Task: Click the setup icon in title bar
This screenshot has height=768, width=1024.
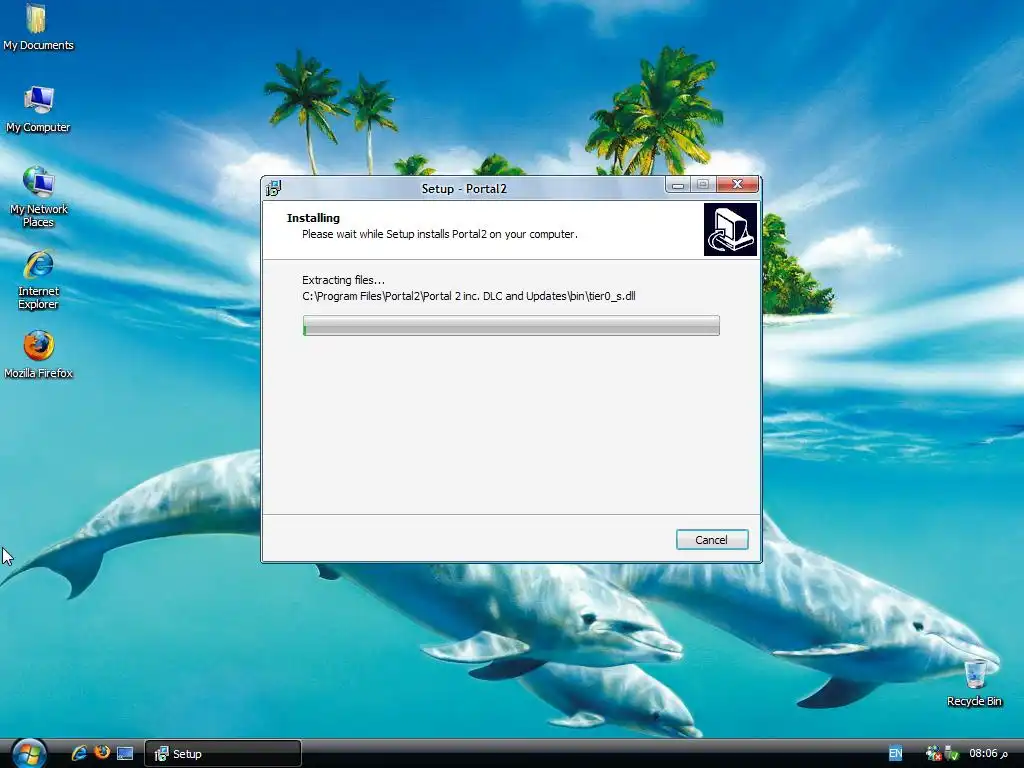Action: pos(274,188)
